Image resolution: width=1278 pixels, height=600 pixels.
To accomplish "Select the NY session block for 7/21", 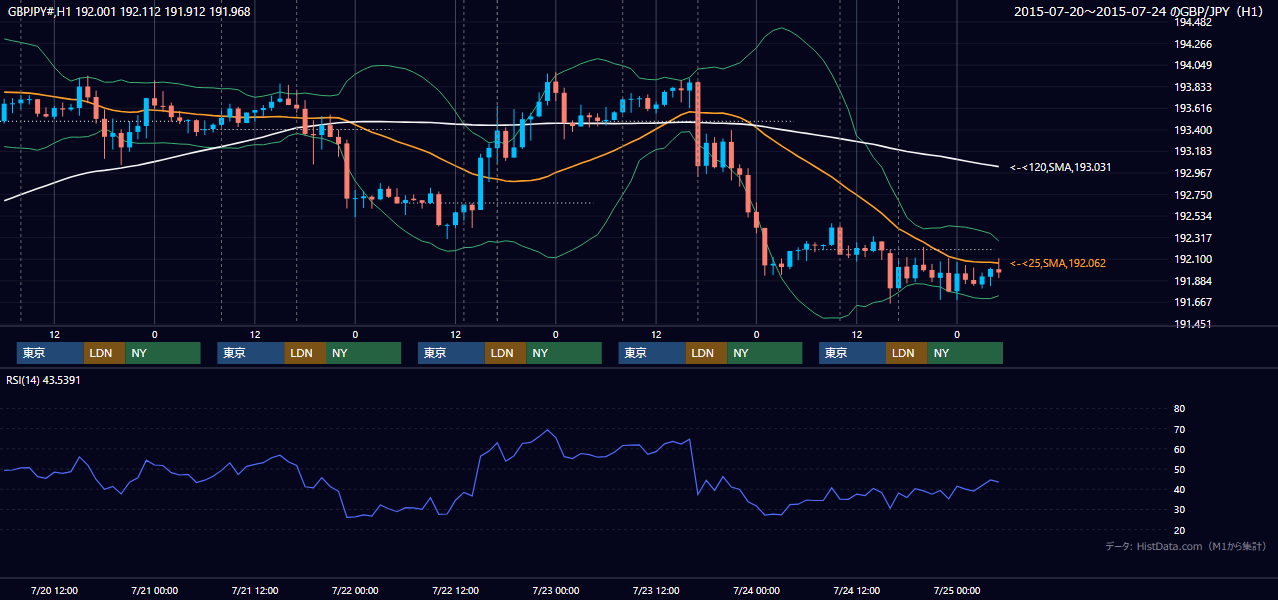I will 364,353.
